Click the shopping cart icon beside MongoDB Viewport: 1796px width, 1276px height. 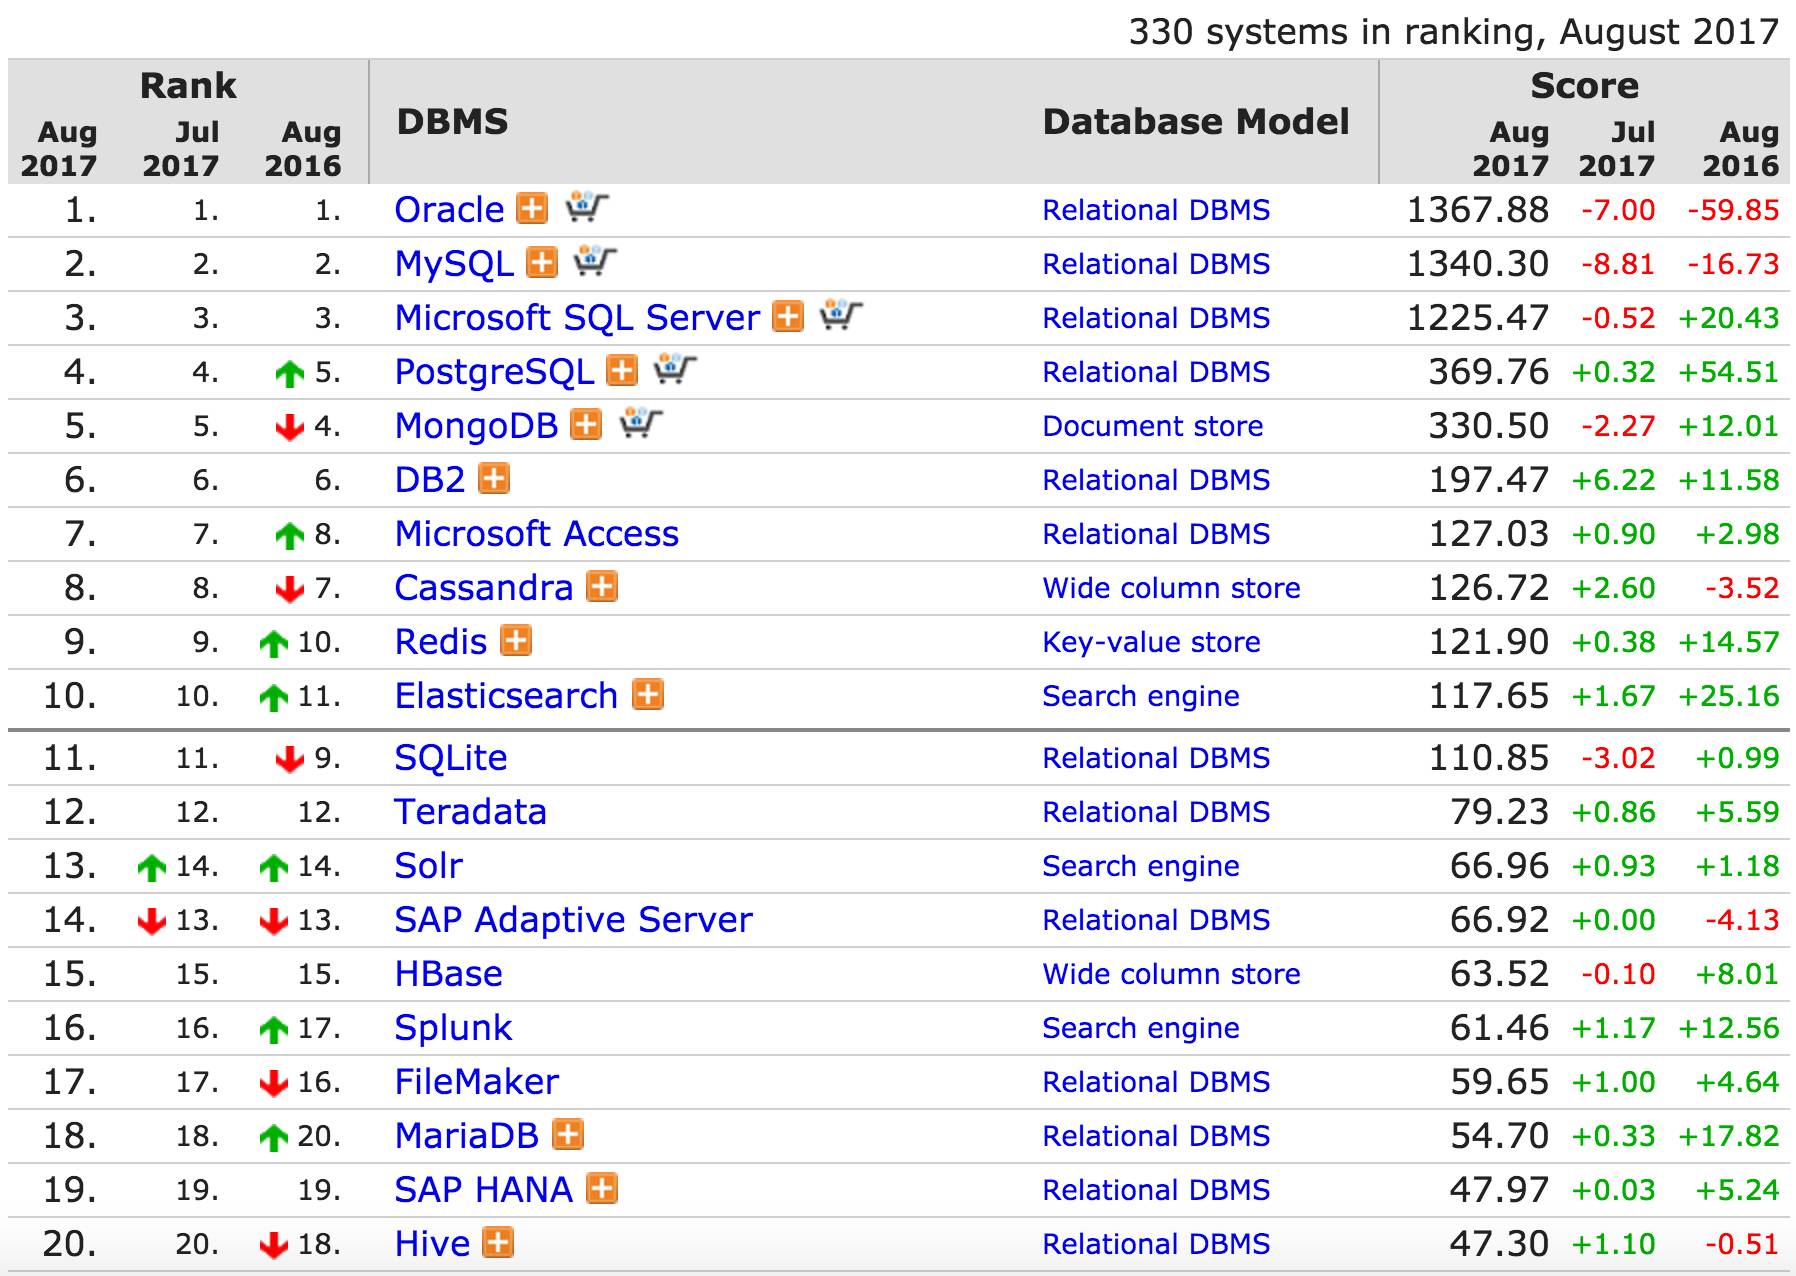pyautogui.click(x=641, y=423)
